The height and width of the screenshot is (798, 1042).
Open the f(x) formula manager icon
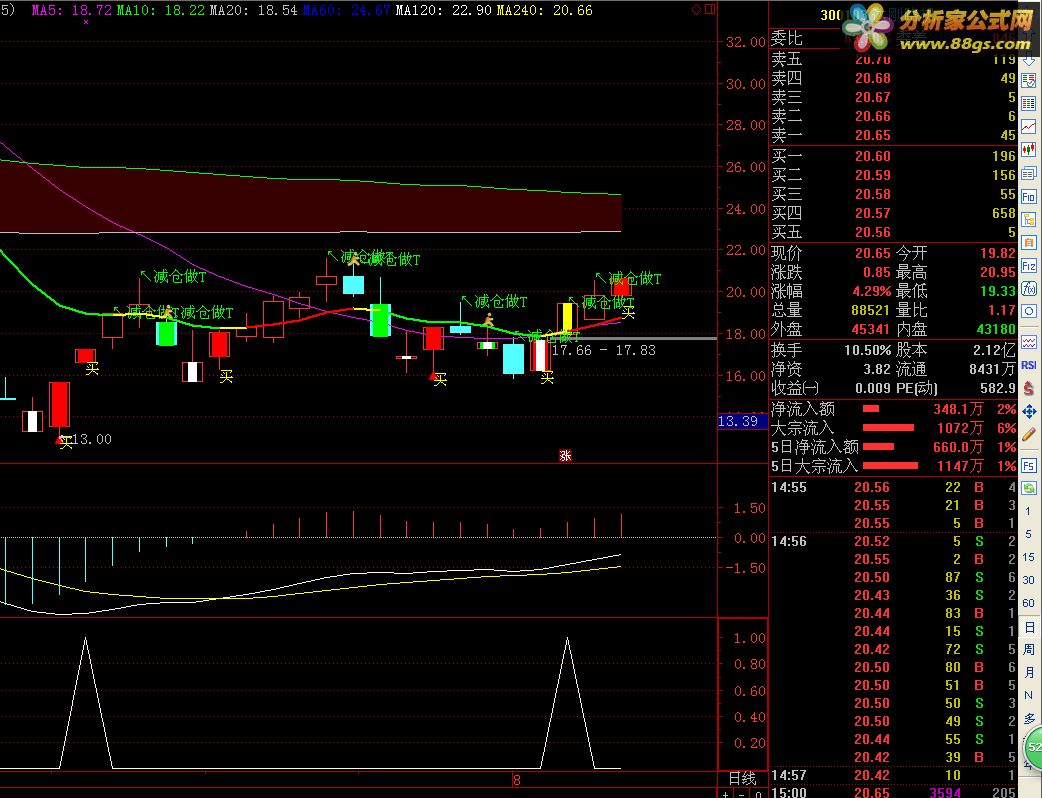click(x=1029, y=288)
